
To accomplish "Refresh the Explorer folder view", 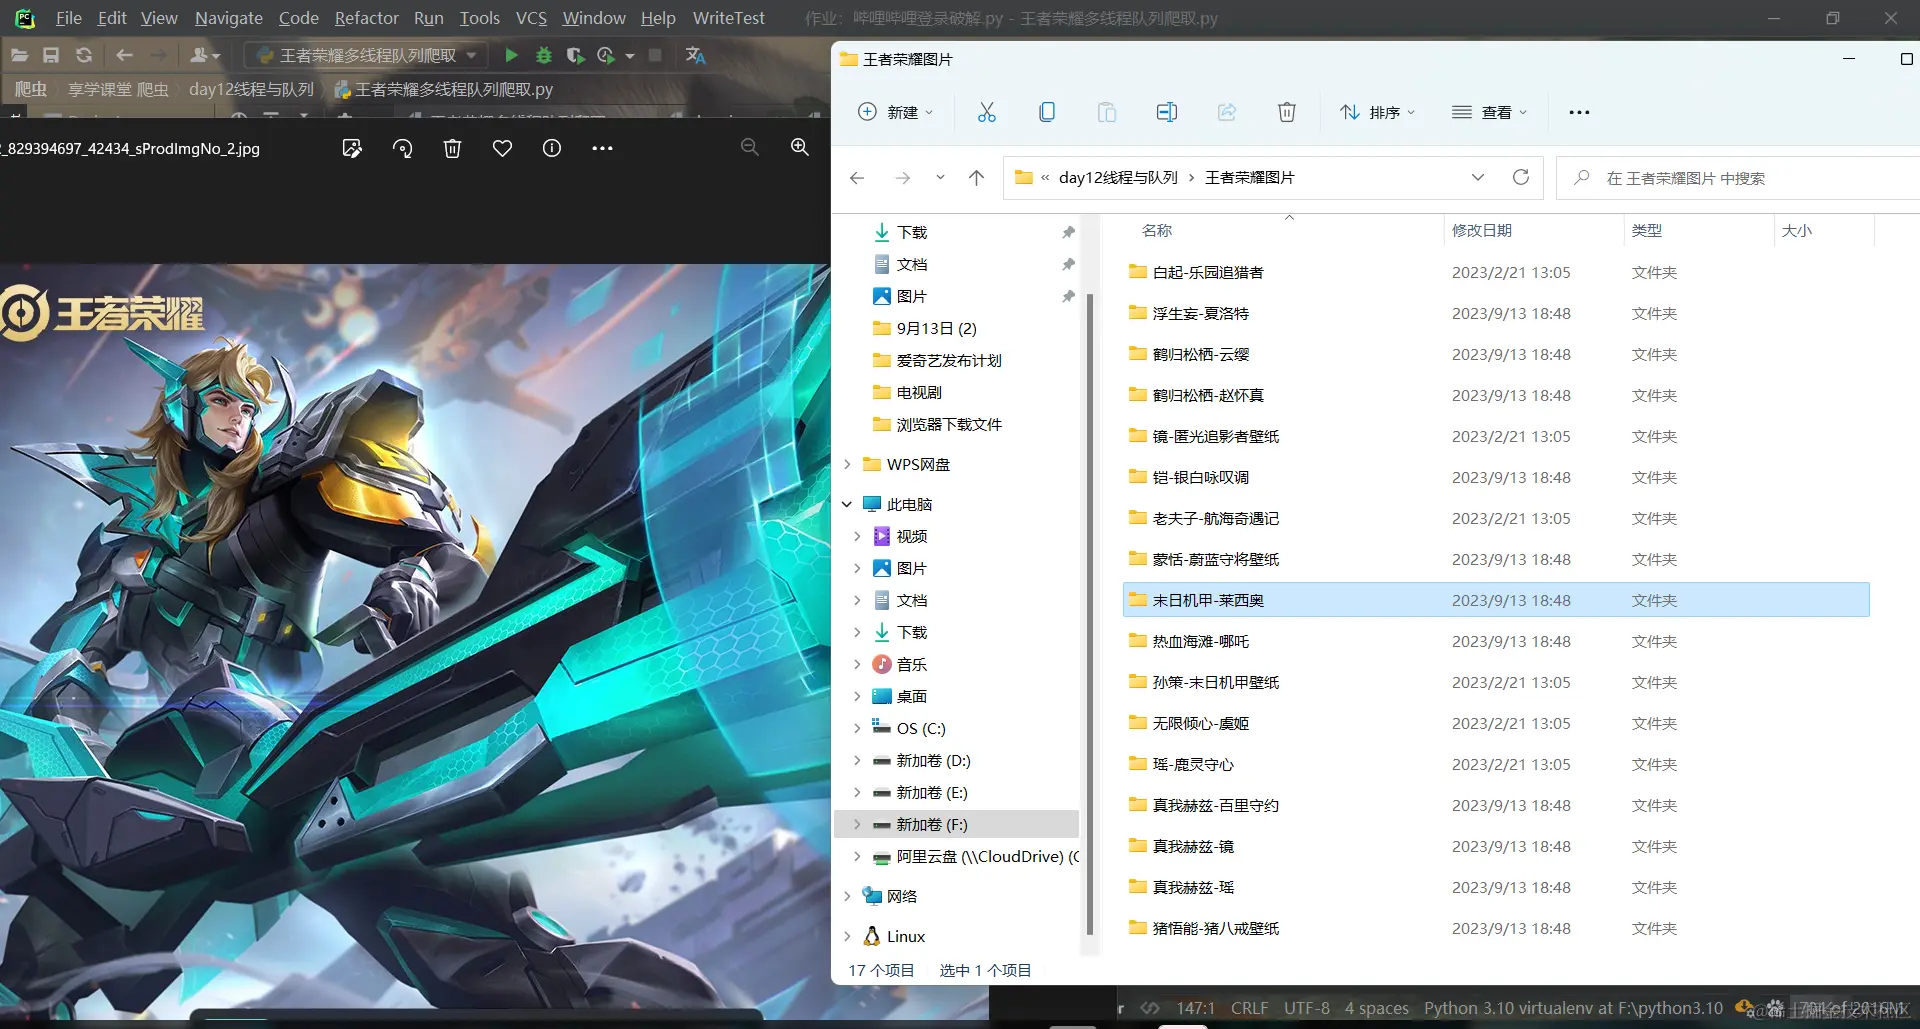I will 1521,177.
